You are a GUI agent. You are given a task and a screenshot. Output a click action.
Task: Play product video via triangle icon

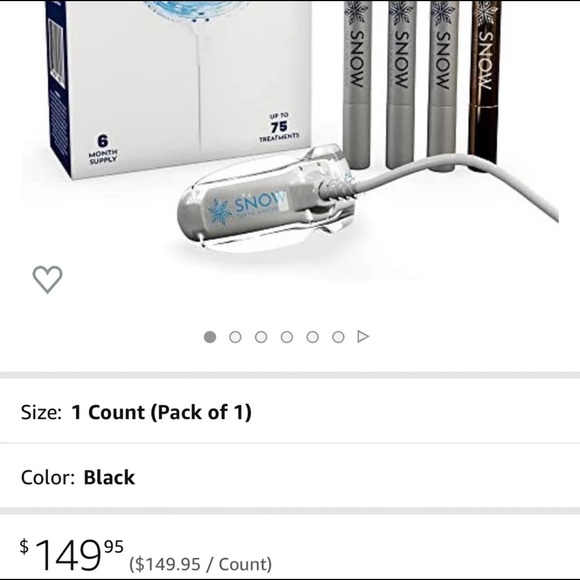(363, 337)
